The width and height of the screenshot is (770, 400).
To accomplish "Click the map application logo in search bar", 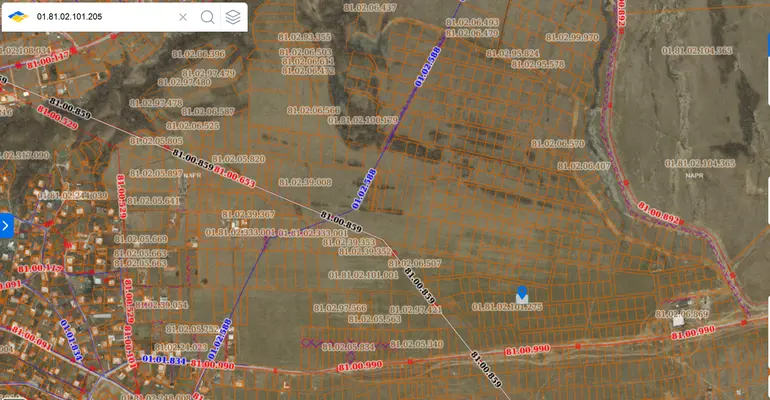I will tap(18, 17).
